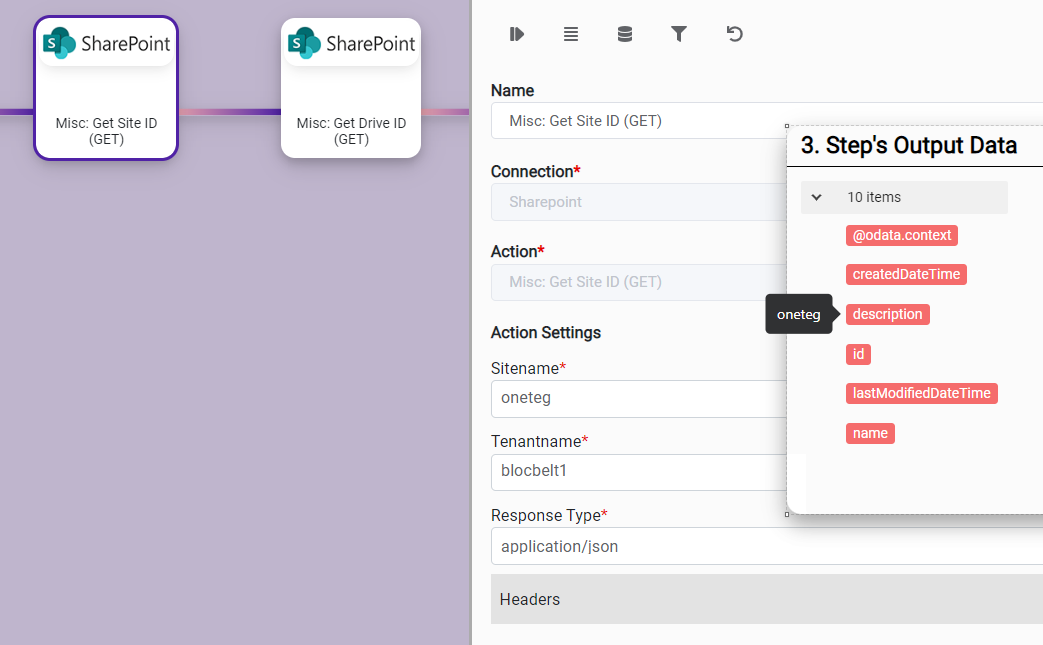Open the Connection Sharepoint dropdown
This screenshot has height=645, width=1043.
point(638,202)
